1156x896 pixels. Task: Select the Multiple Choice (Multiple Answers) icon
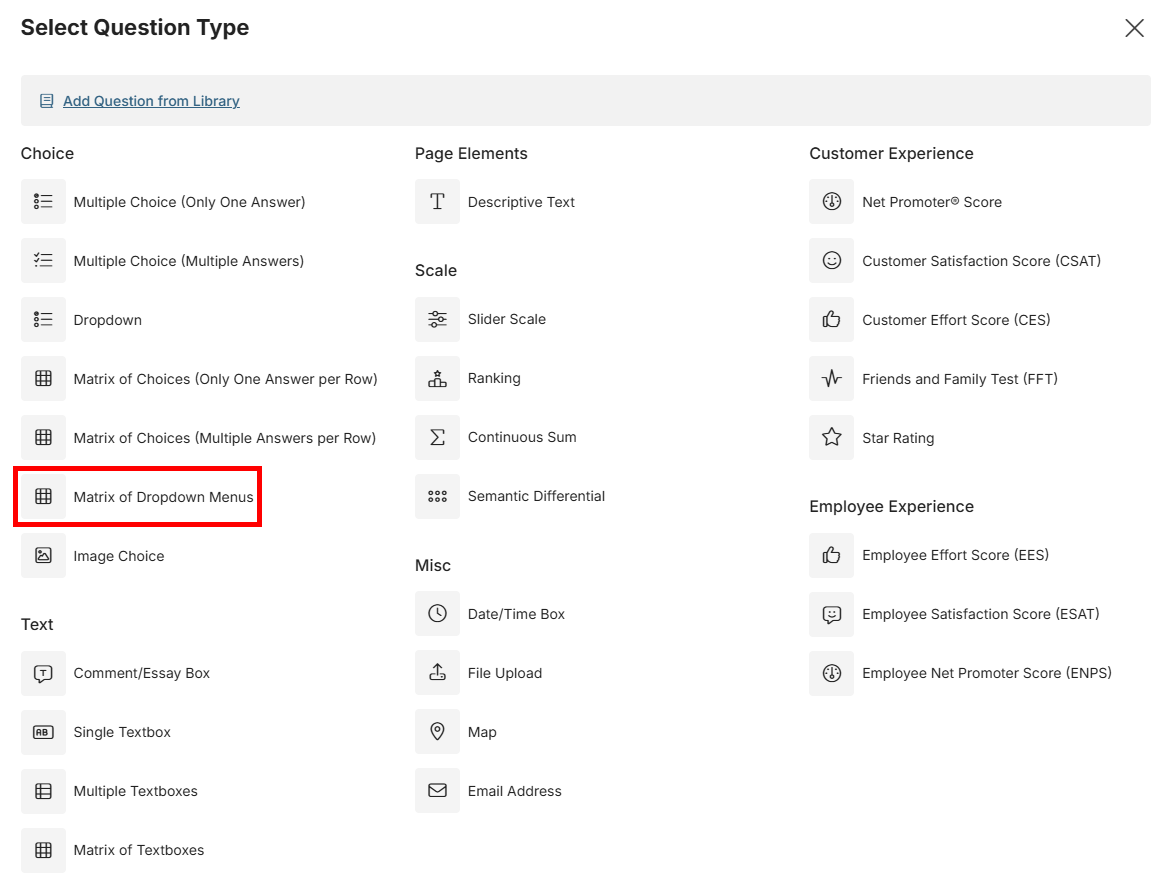pos(43,260)
